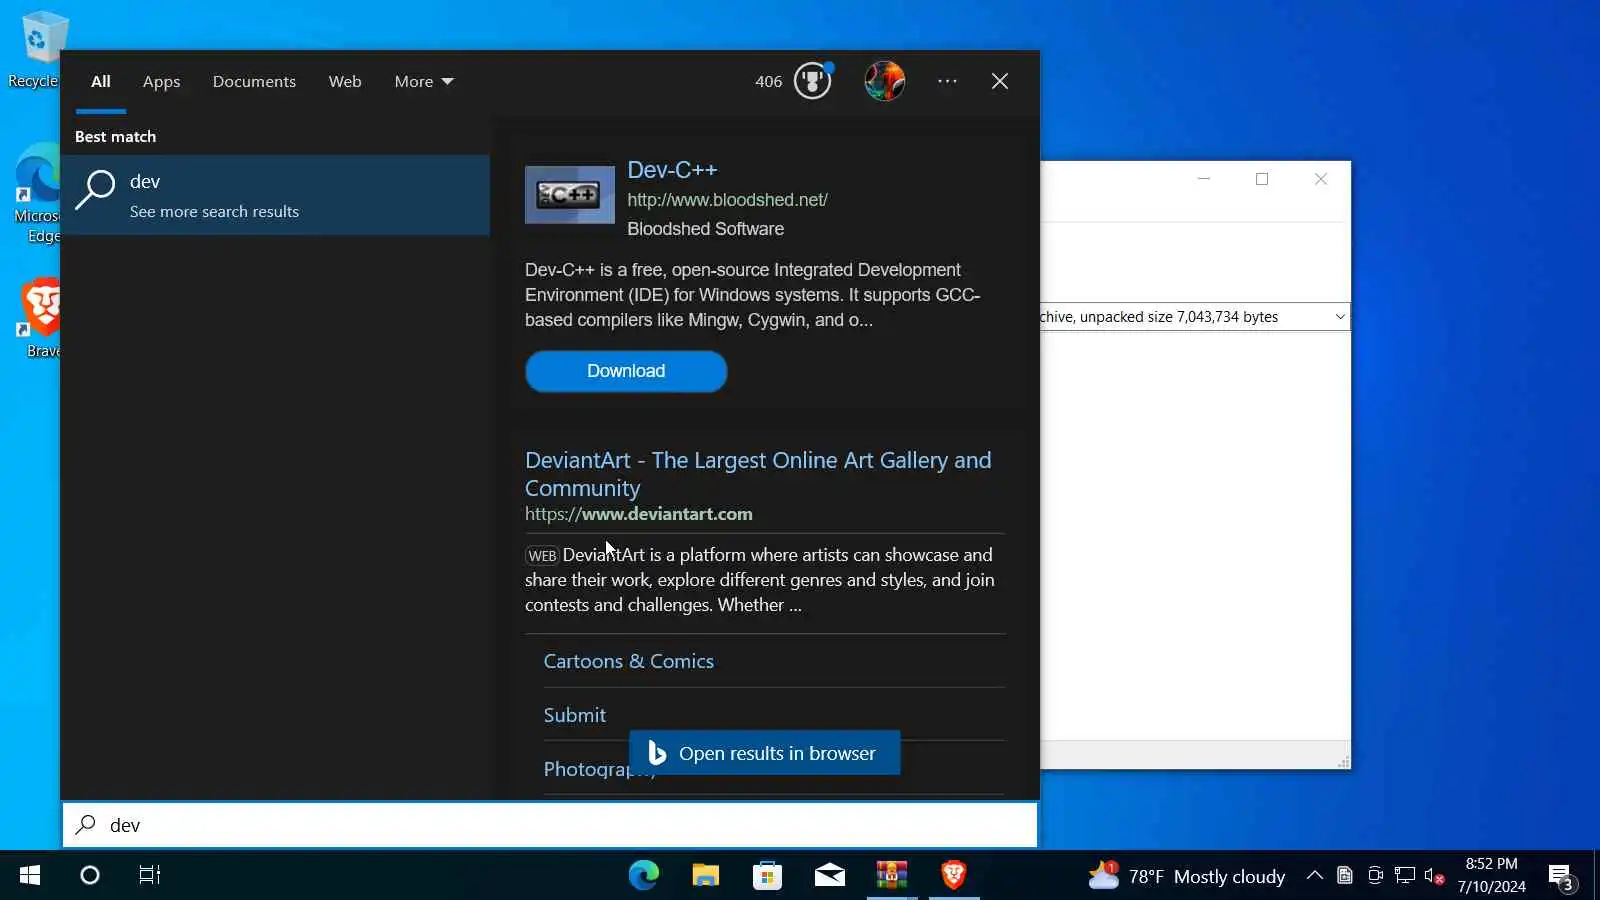The width and height of the screenshot is (1600, 900).
Task: Open the www.deviantart.com URL link
Action: pyautogui.click(x=639, y=514)
